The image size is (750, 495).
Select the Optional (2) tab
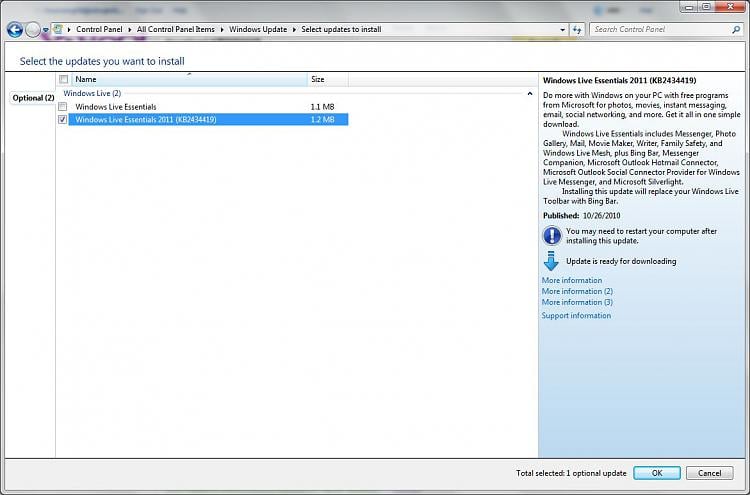coord(33,98)
